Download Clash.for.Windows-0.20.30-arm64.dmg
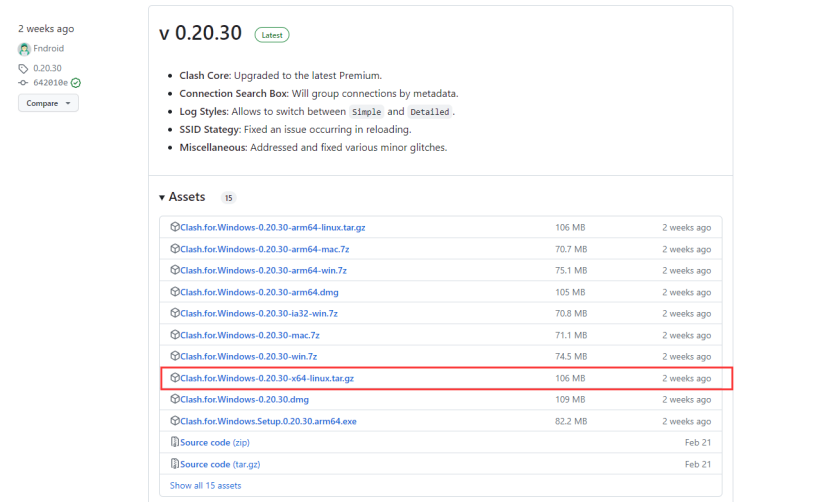This screenshot has width=827, height=502. (259, 292)
